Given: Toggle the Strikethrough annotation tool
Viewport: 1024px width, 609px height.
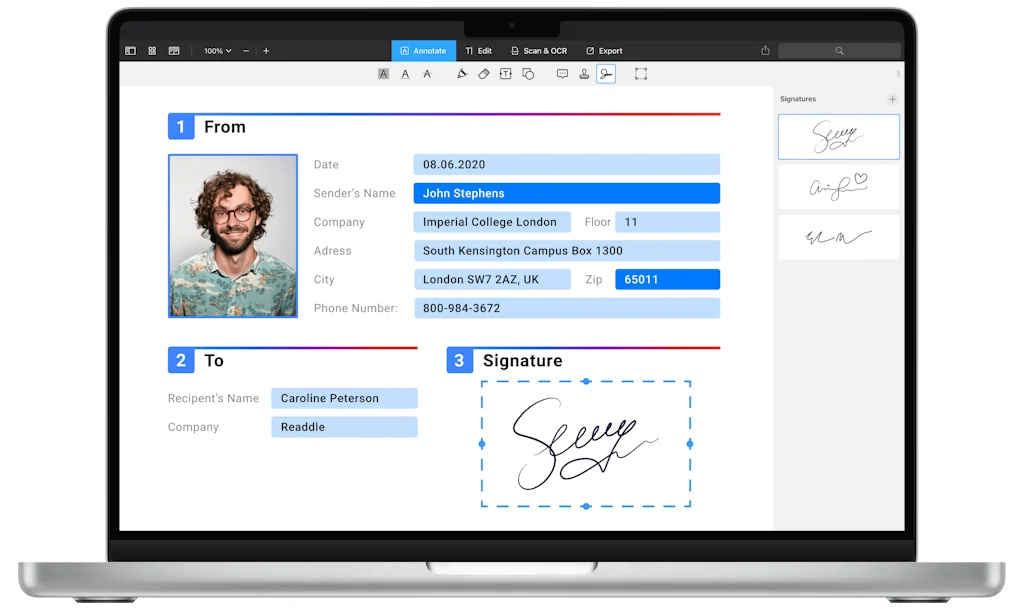Looking at the screenshot, I should pyautogui.click(x=426, y=73).
